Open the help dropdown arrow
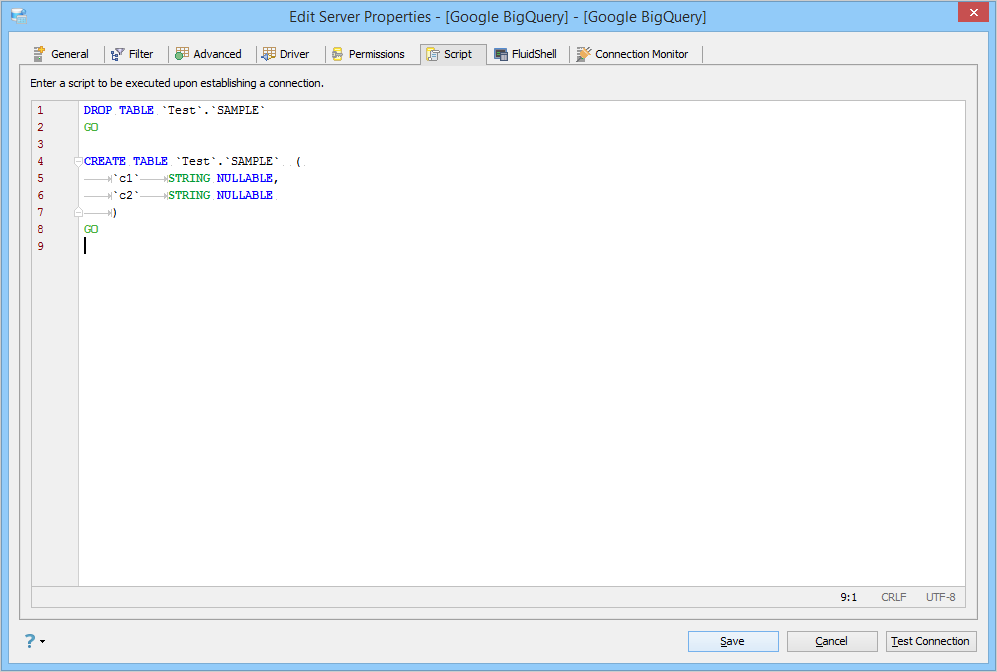The image size is (997, 672). point(43,641)
